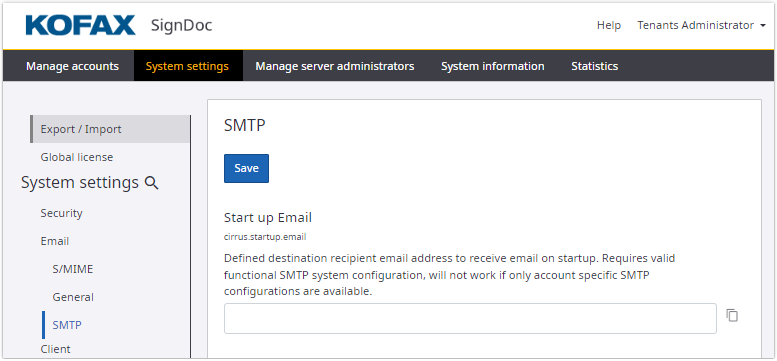Click the Kofax logo
Viewport: 777px width, 361px height.
[x=81, y=25]
